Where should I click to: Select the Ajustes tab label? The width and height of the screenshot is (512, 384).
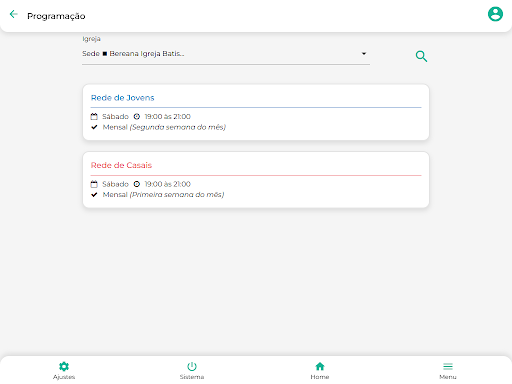[x=64, y=377]
